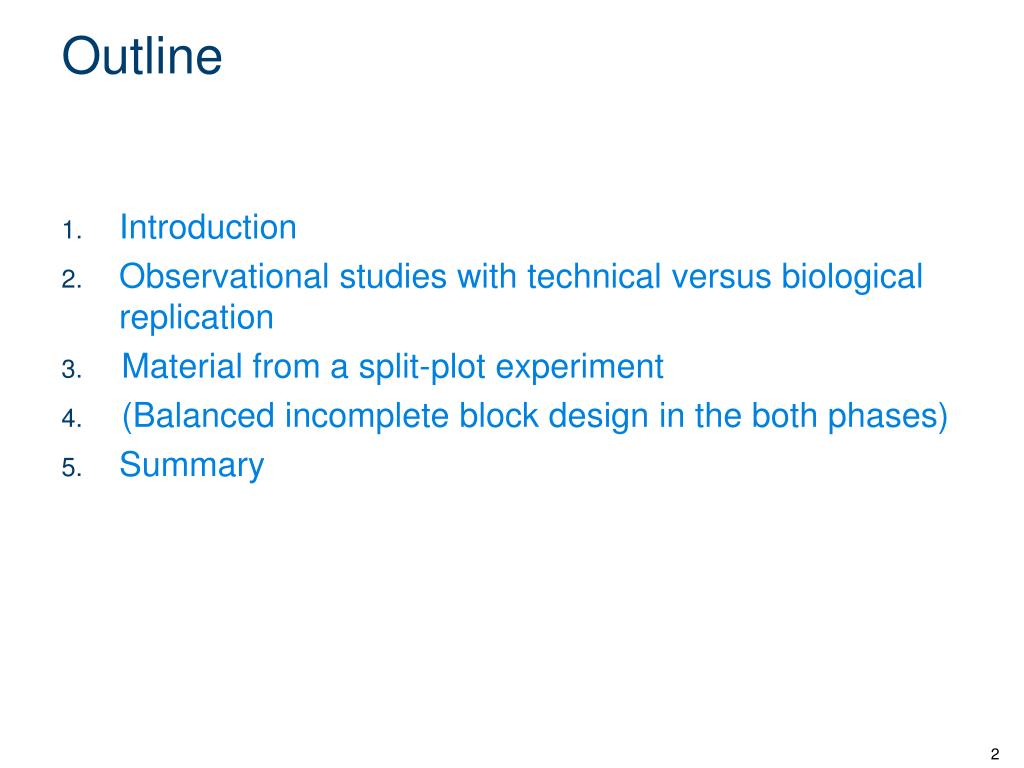Click the word 'versus' in item two
The height and width of the screenshot is (768, 1024).
coord(721,276)
